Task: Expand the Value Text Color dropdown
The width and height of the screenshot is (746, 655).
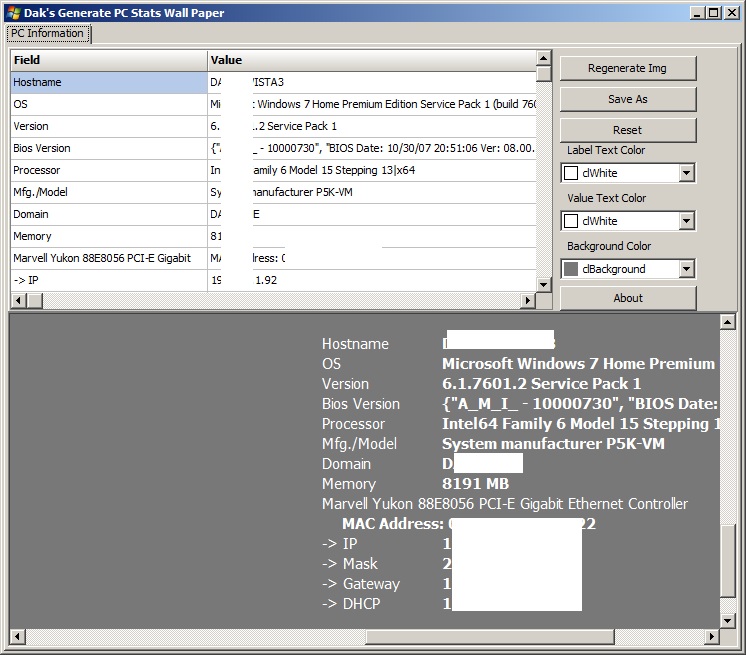Action: [x=686, y=221]
